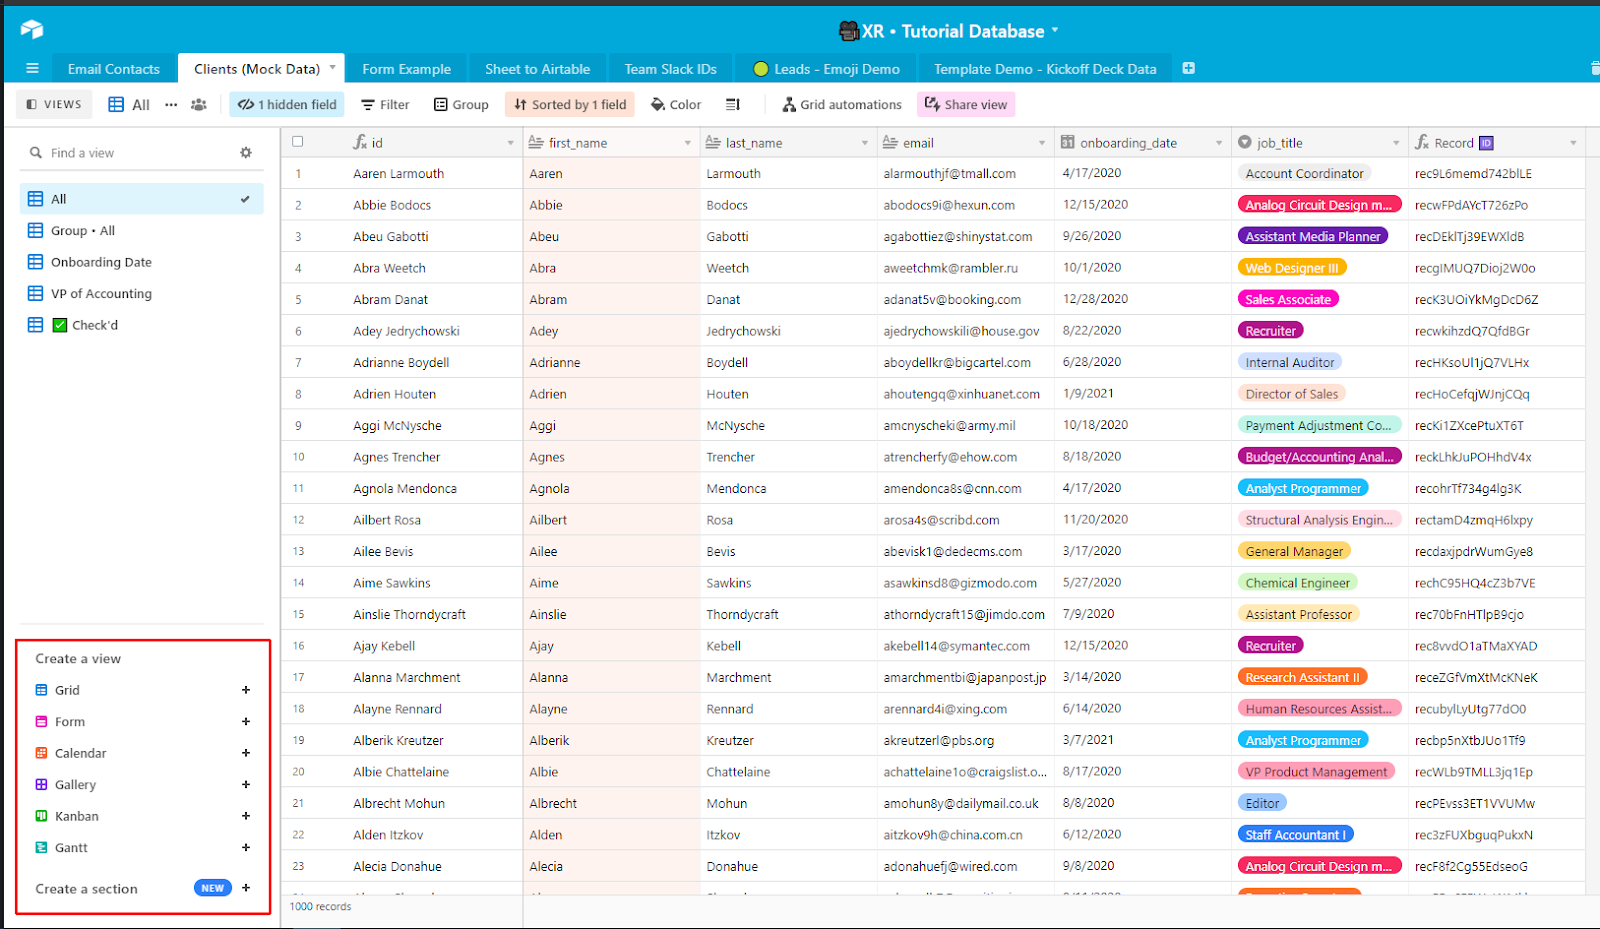Viewport: 1600px width, 929px height.
Task: Expand the job_title column dropdown arrow
Action: (1396, 143)
